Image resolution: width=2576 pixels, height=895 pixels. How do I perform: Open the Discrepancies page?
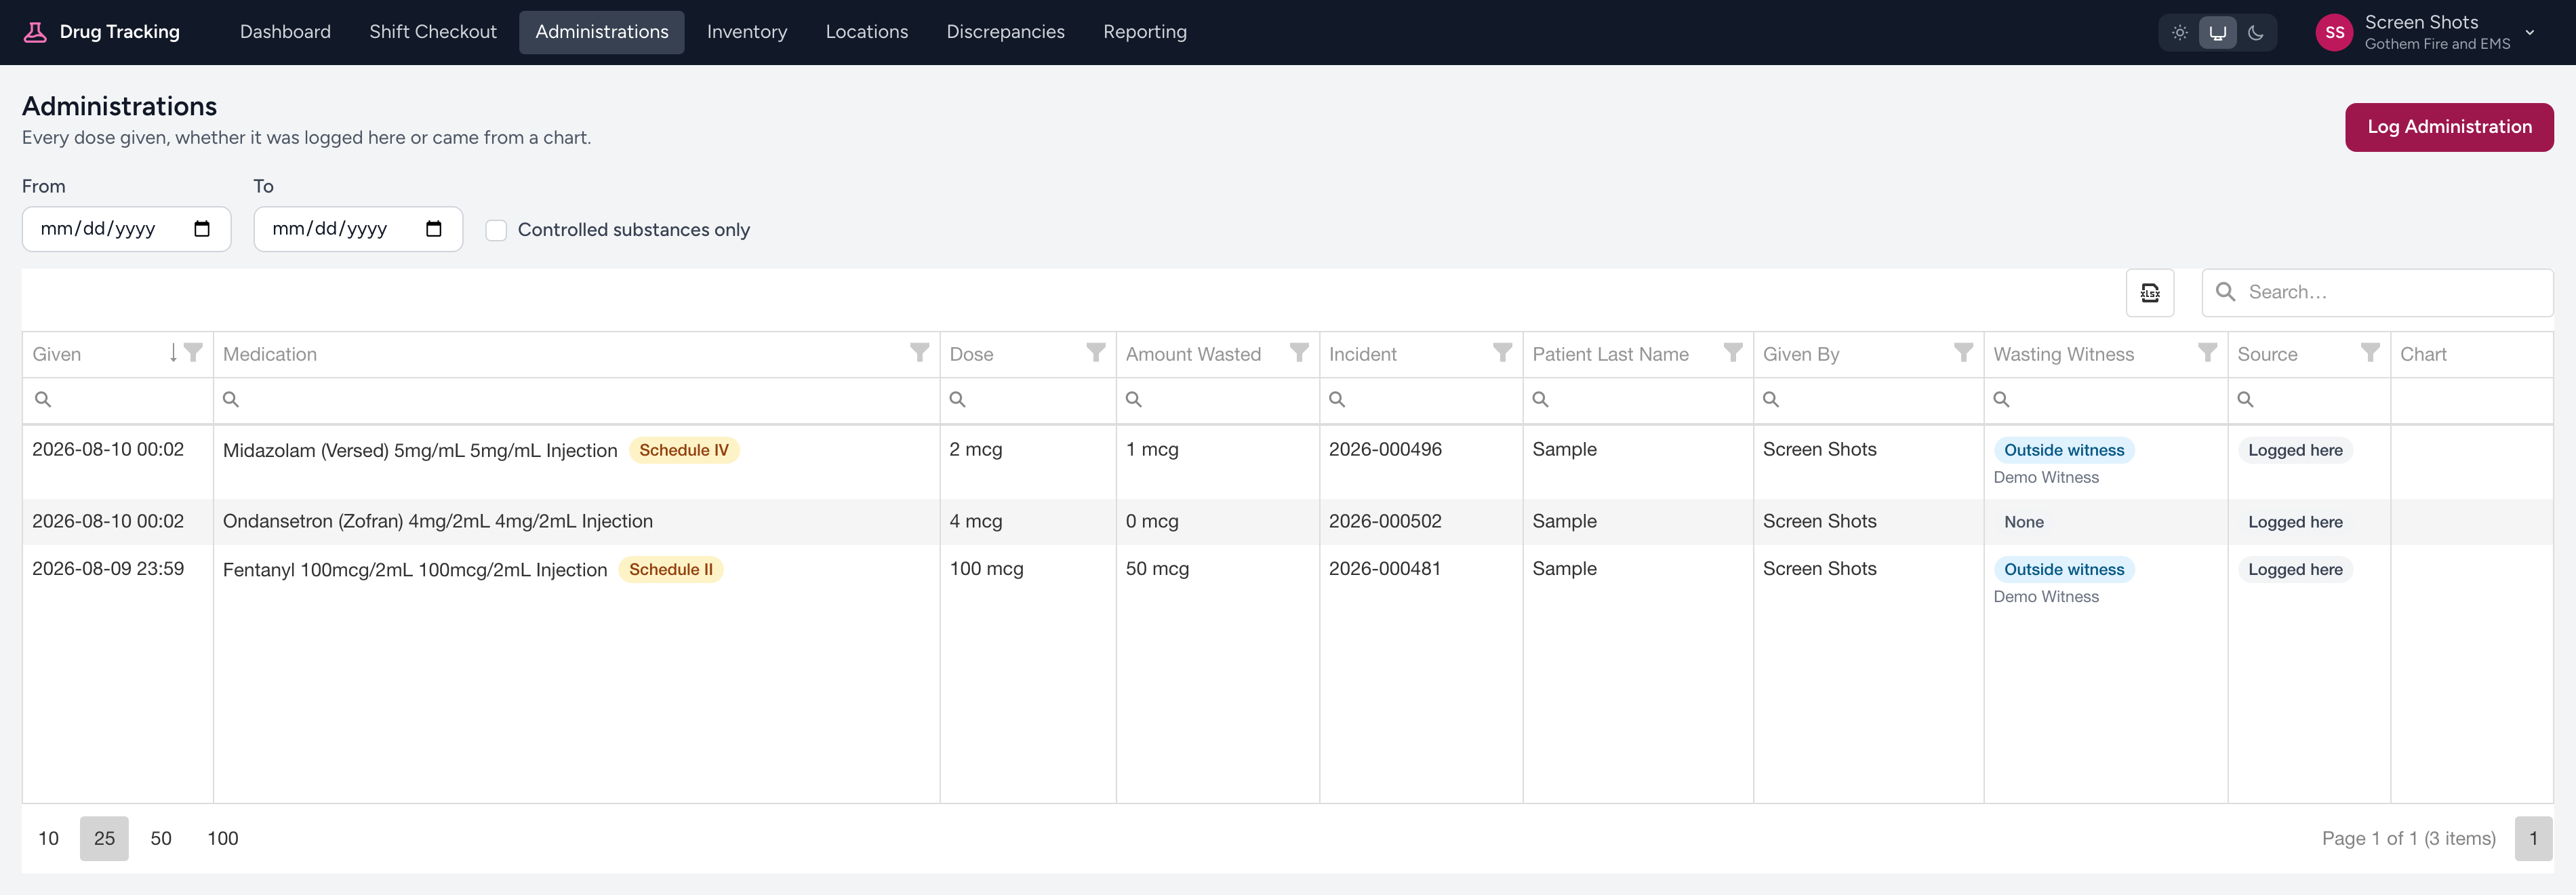(1005, 32)
